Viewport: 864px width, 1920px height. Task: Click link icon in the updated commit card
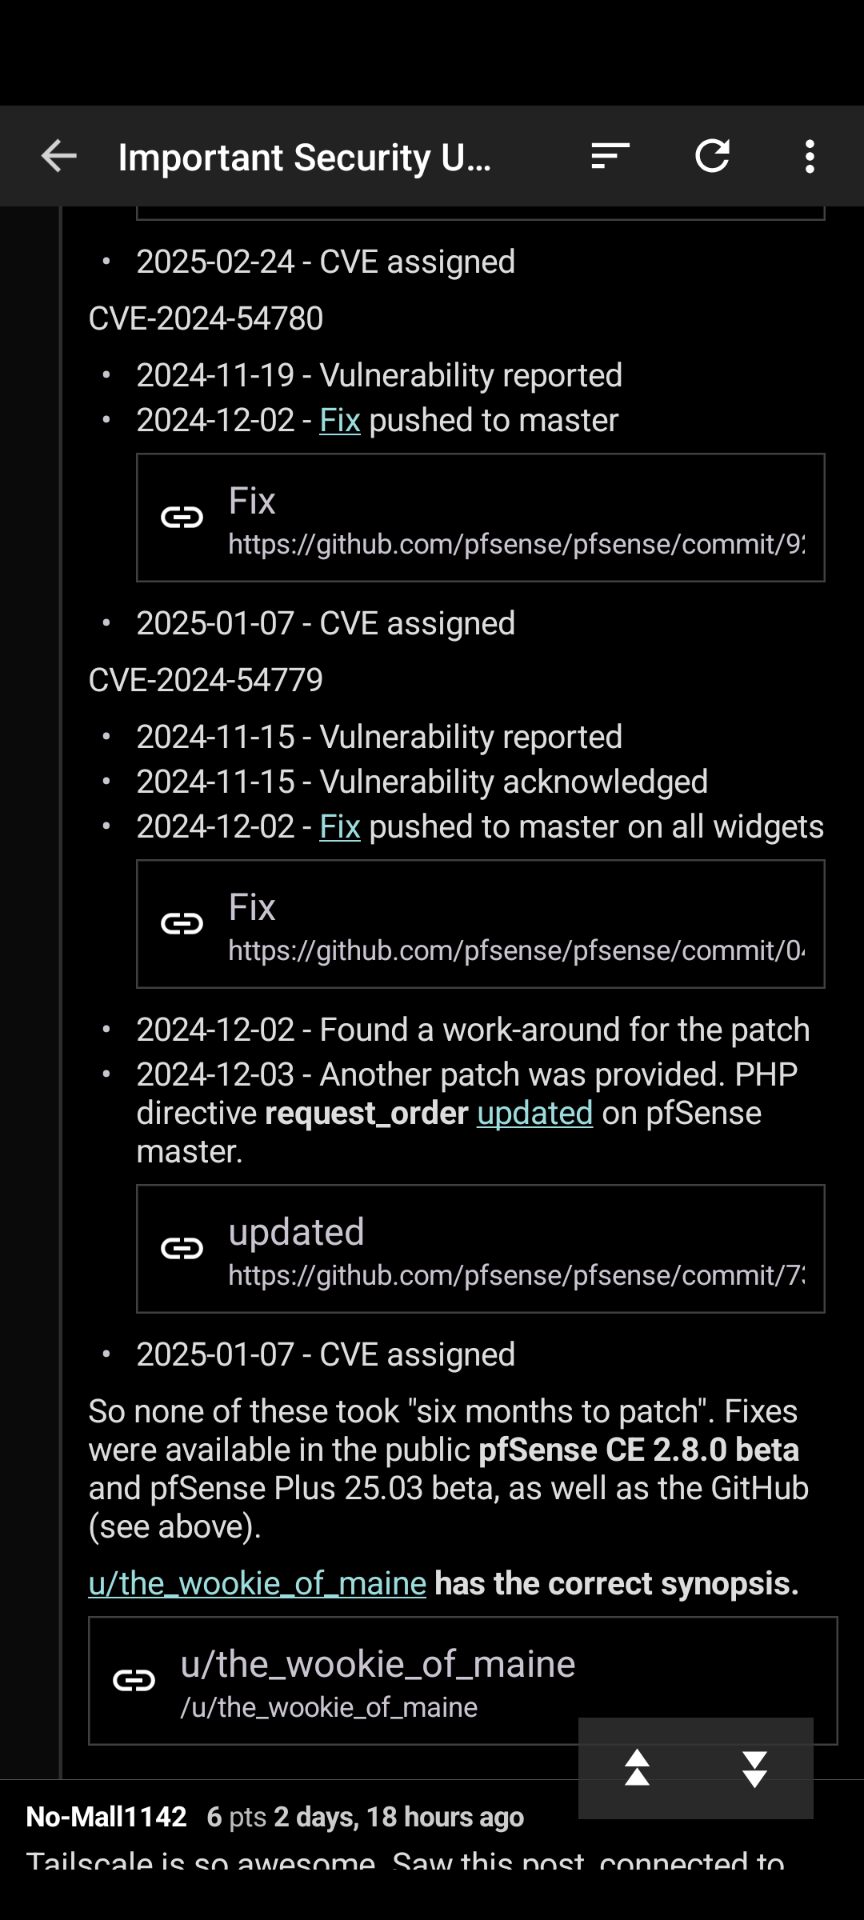pyautogui.click(x=182, y=1248)
